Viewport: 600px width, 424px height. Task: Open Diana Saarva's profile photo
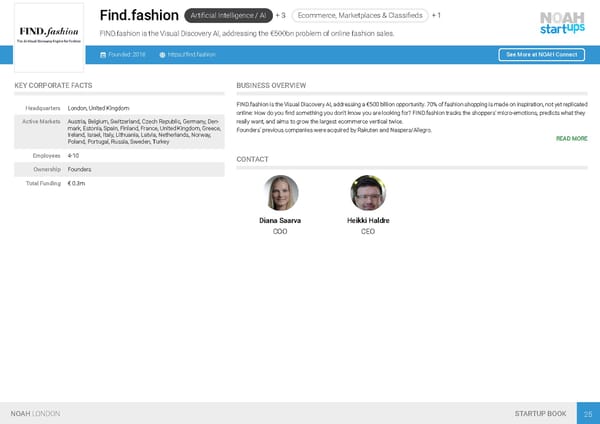click(x=280, y=192)
